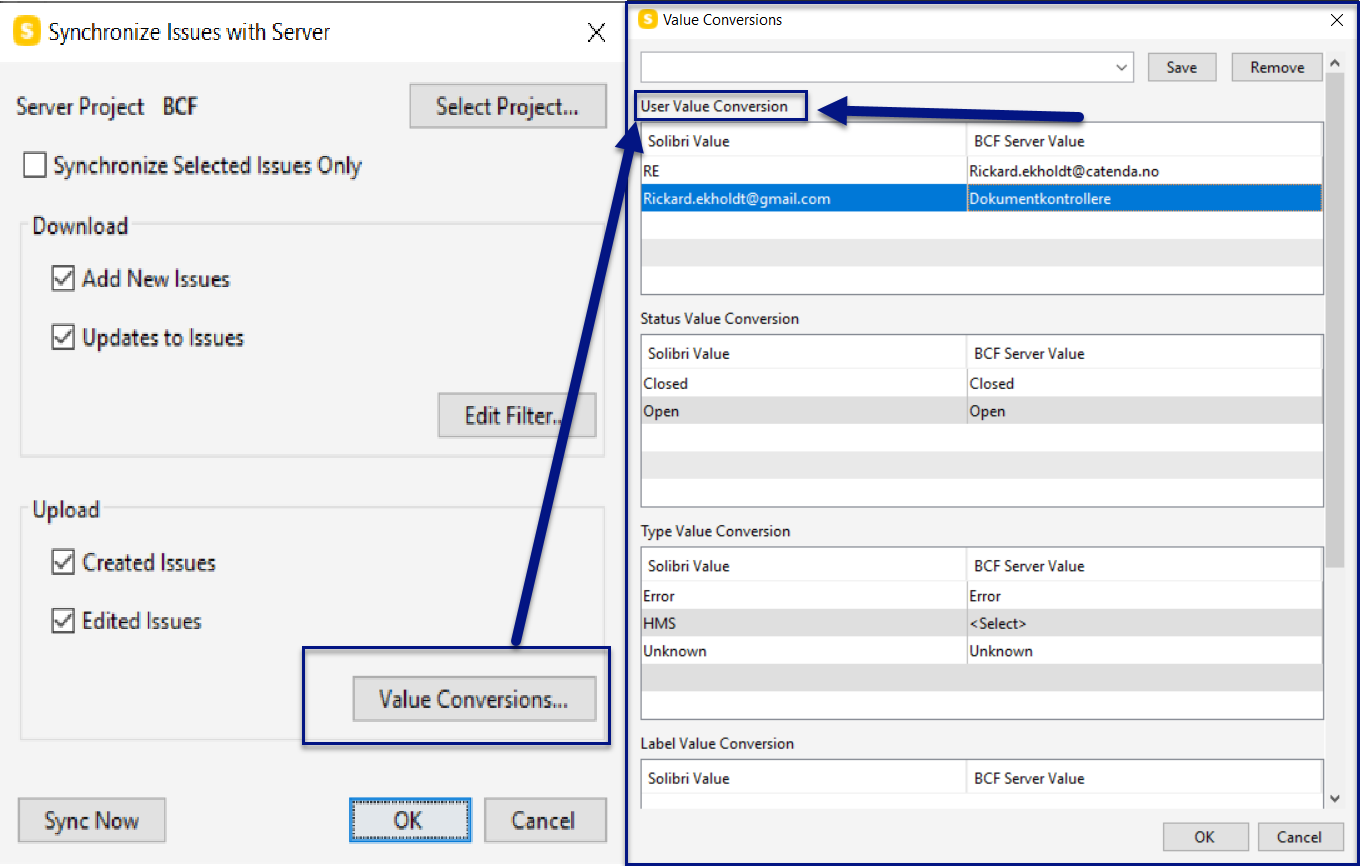
Task: Select RE cell in User Value Conversion
Action: pos(804,171)
